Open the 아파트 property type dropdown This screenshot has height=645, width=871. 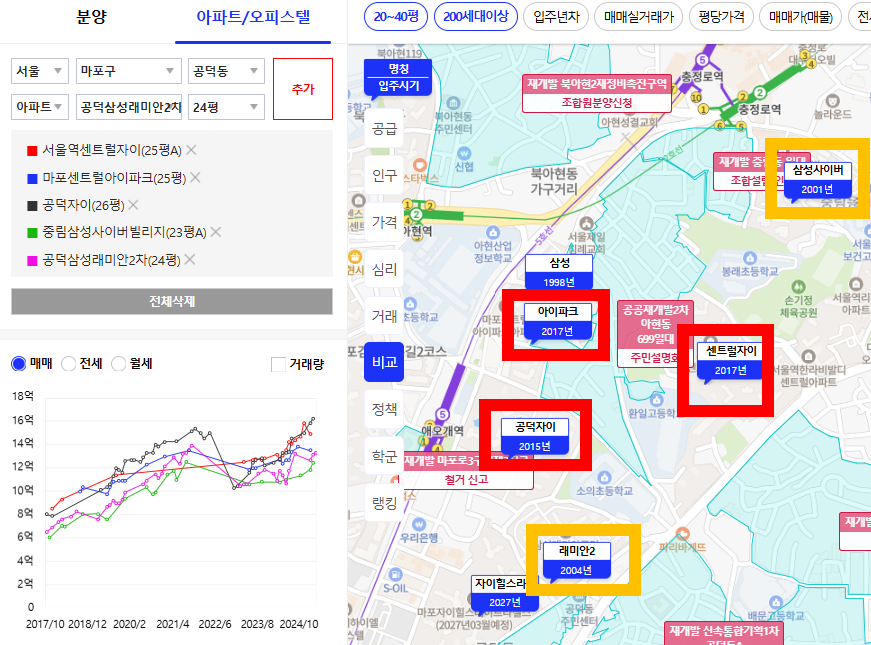(x=39, y=107)
